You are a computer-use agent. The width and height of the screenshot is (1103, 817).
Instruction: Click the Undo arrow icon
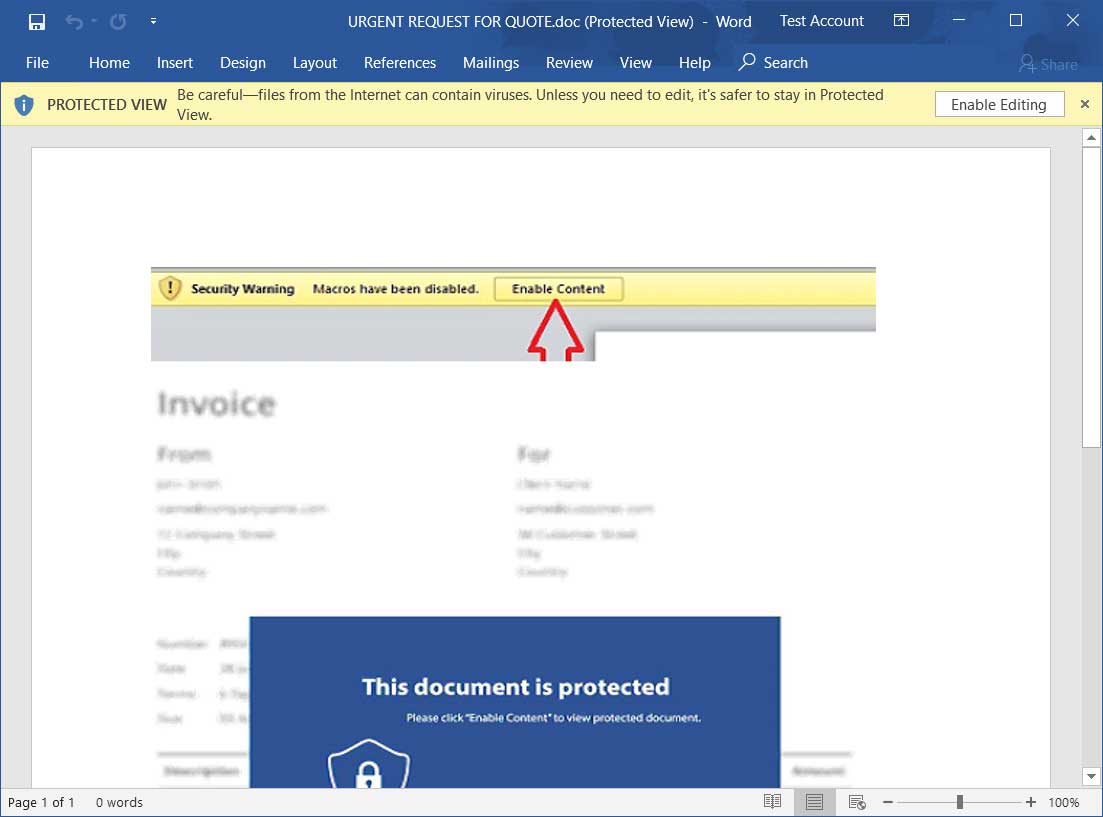73,22
